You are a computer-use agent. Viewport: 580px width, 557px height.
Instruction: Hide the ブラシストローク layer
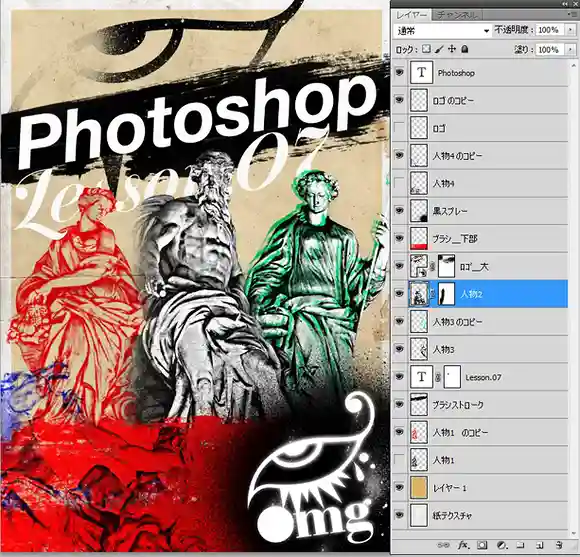(x=399, y=404)
